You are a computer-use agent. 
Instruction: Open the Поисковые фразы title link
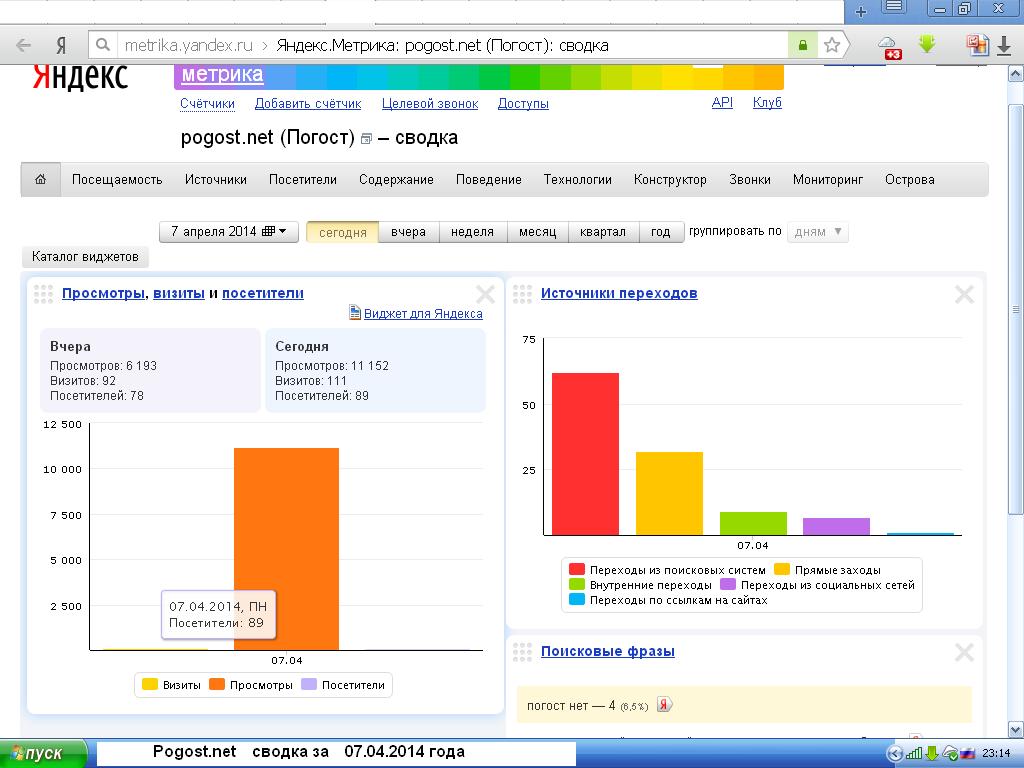(x=607, y=651)
